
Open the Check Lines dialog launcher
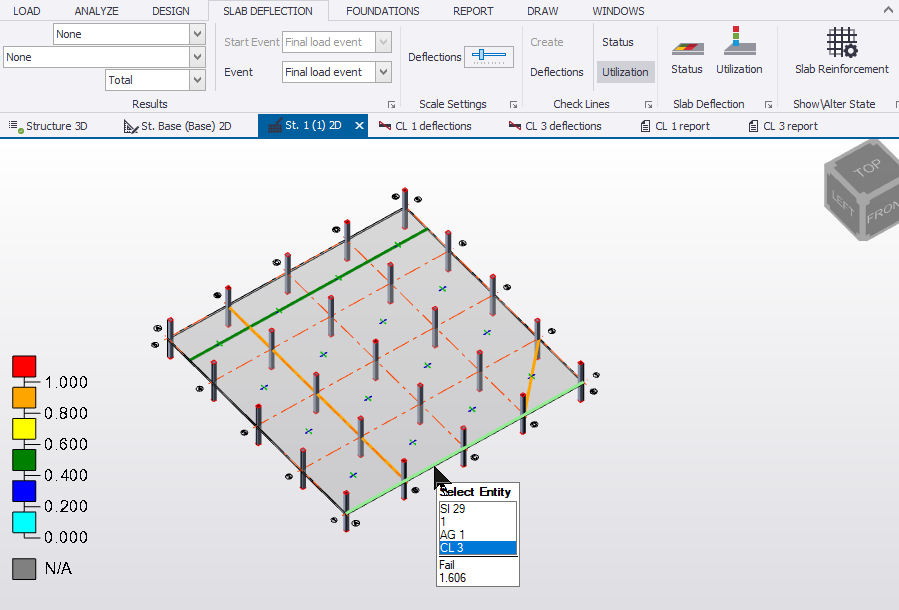(648, 104)
